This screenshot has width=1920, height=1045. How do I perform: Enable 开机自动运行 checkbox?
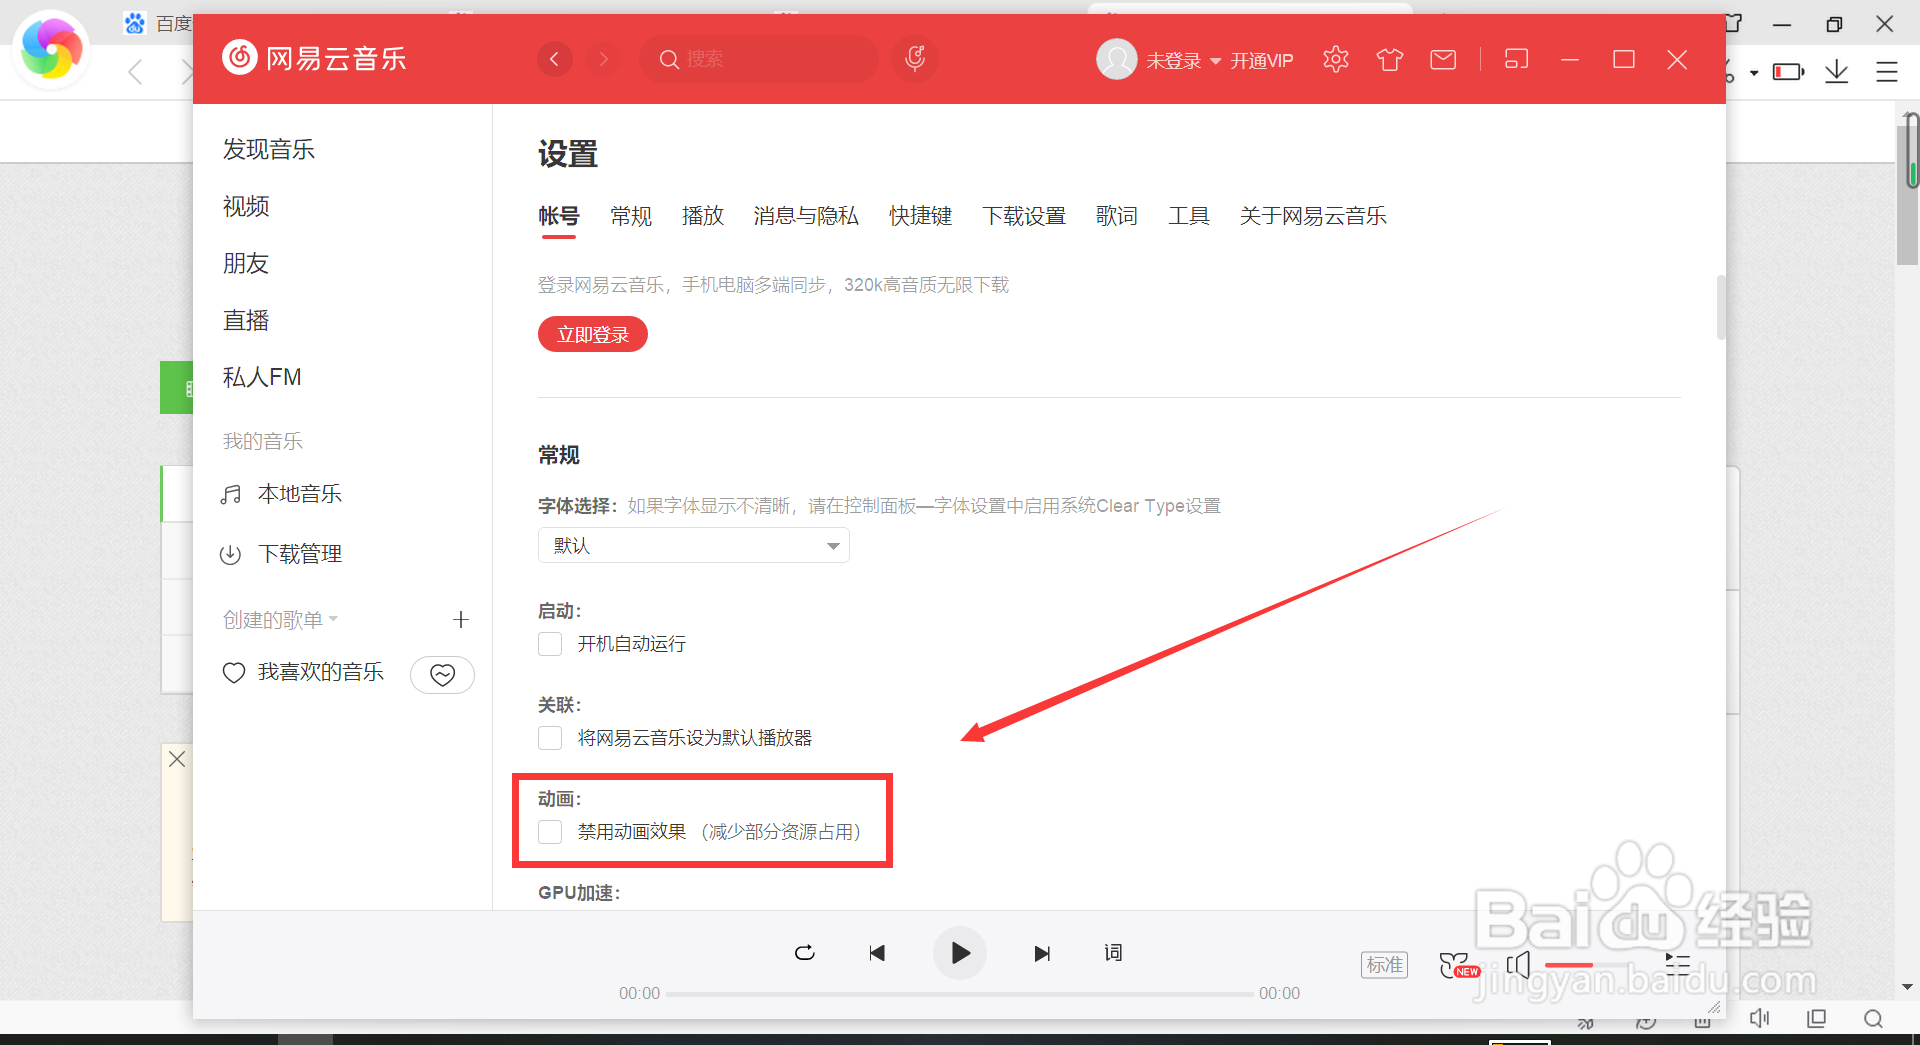coord(550,644)
